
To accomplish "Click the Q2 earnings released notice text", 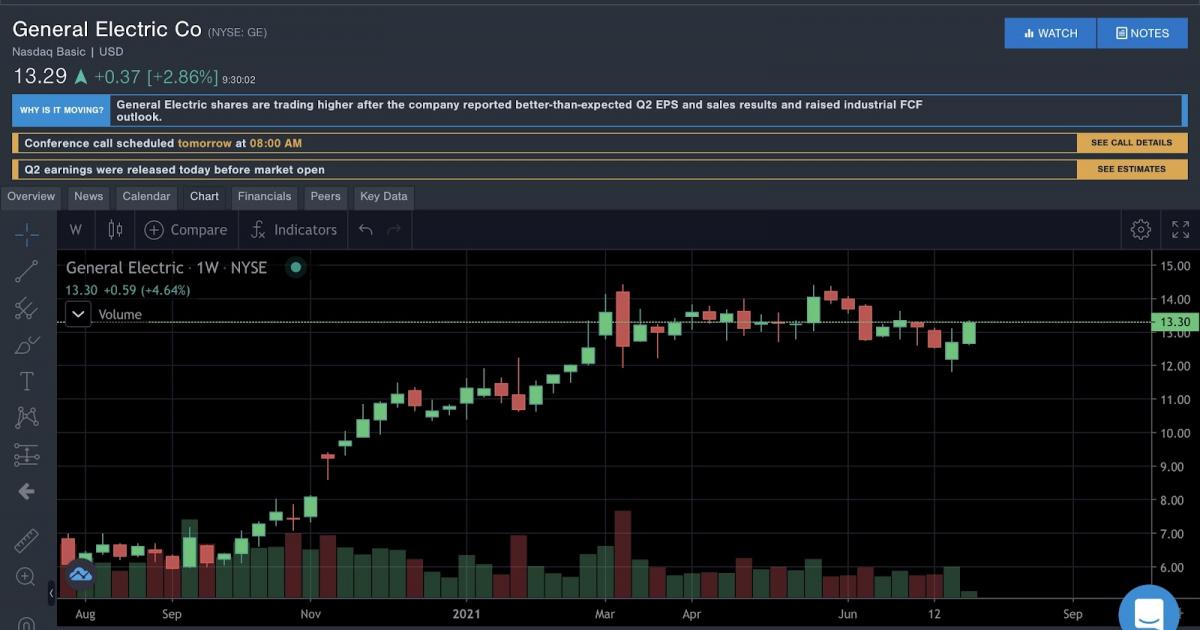I will 174,170.
